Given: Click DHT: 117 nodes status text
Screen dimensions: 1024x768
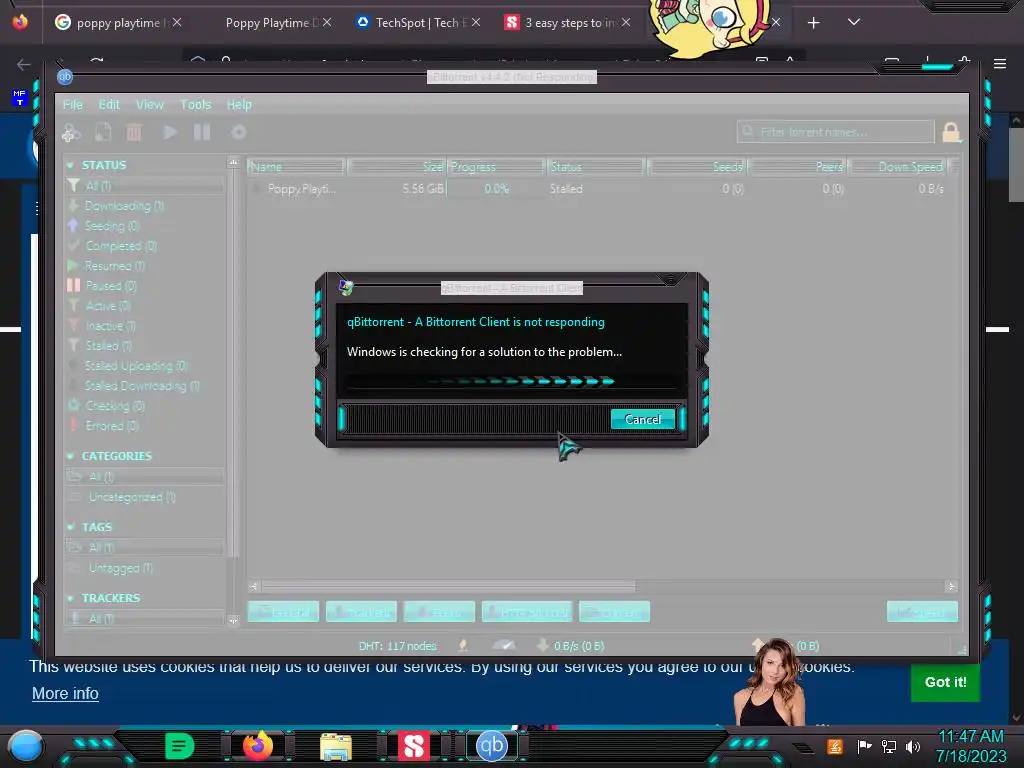Looking at the screenshot, I should click(x=397, y=646).
